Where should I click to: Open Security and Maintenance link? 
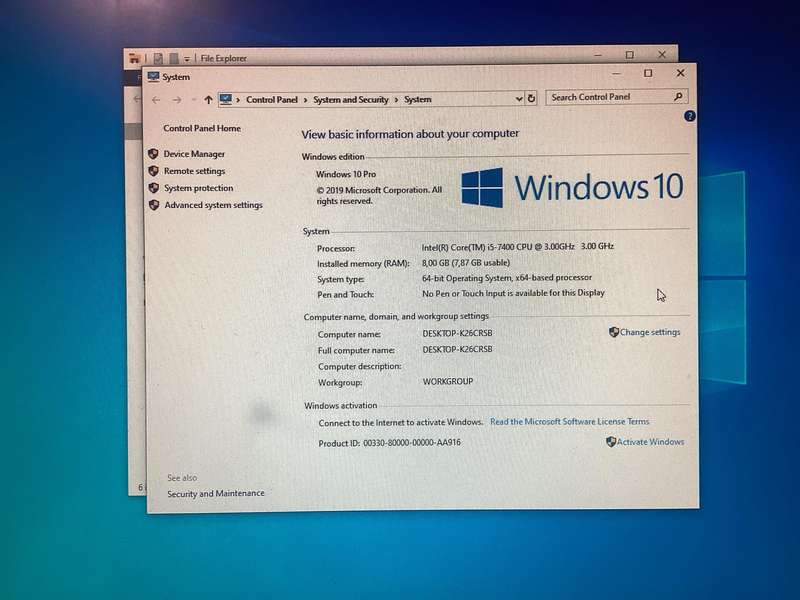pos(215,493)
